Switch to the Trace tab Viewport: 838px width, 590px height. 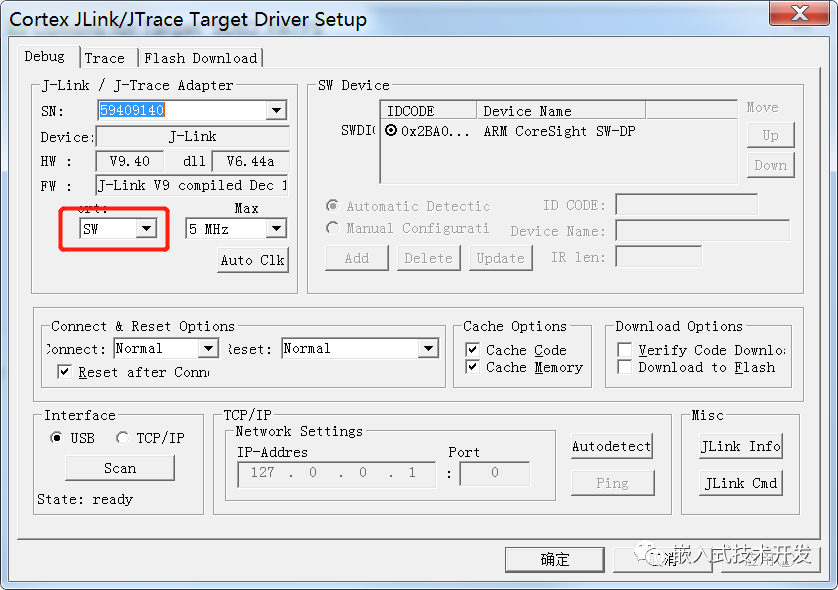[x=105, y=58]
